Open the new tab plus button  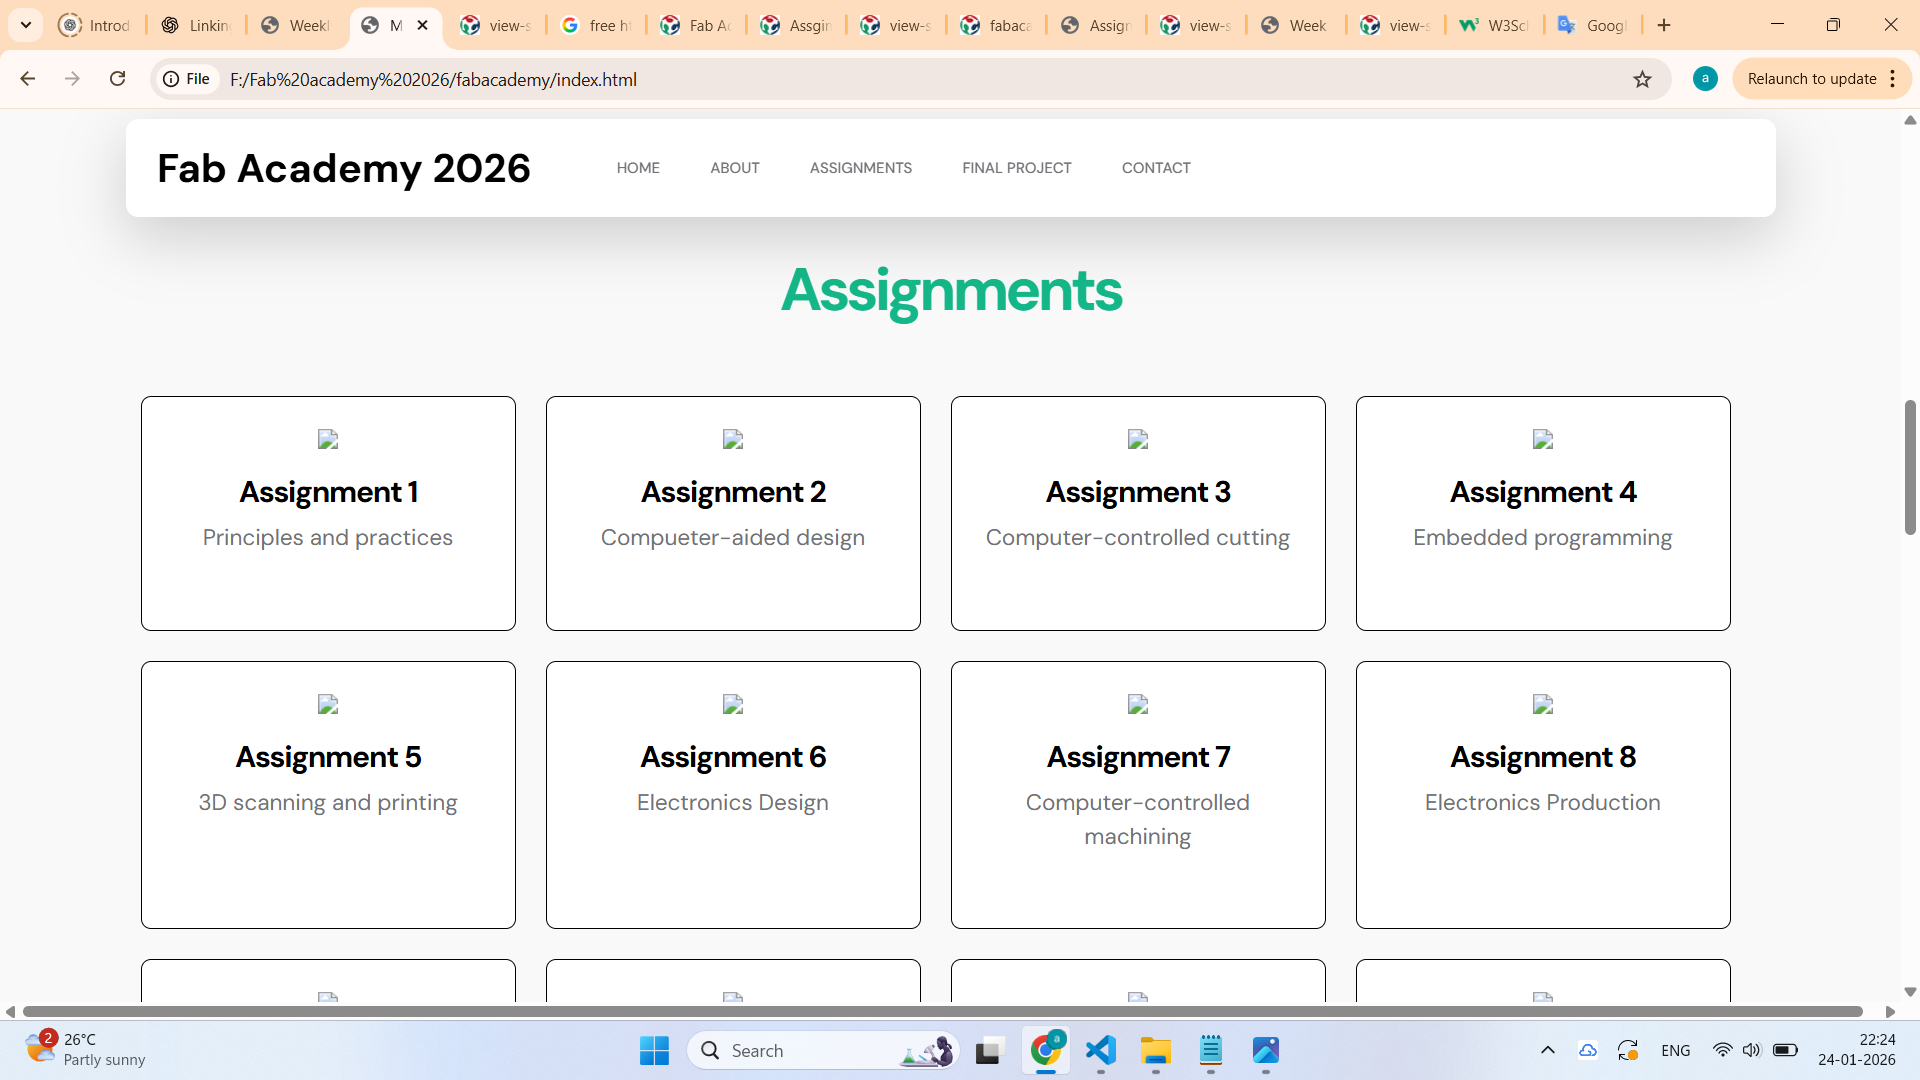pyautogui.click(x=1664, y=25)
